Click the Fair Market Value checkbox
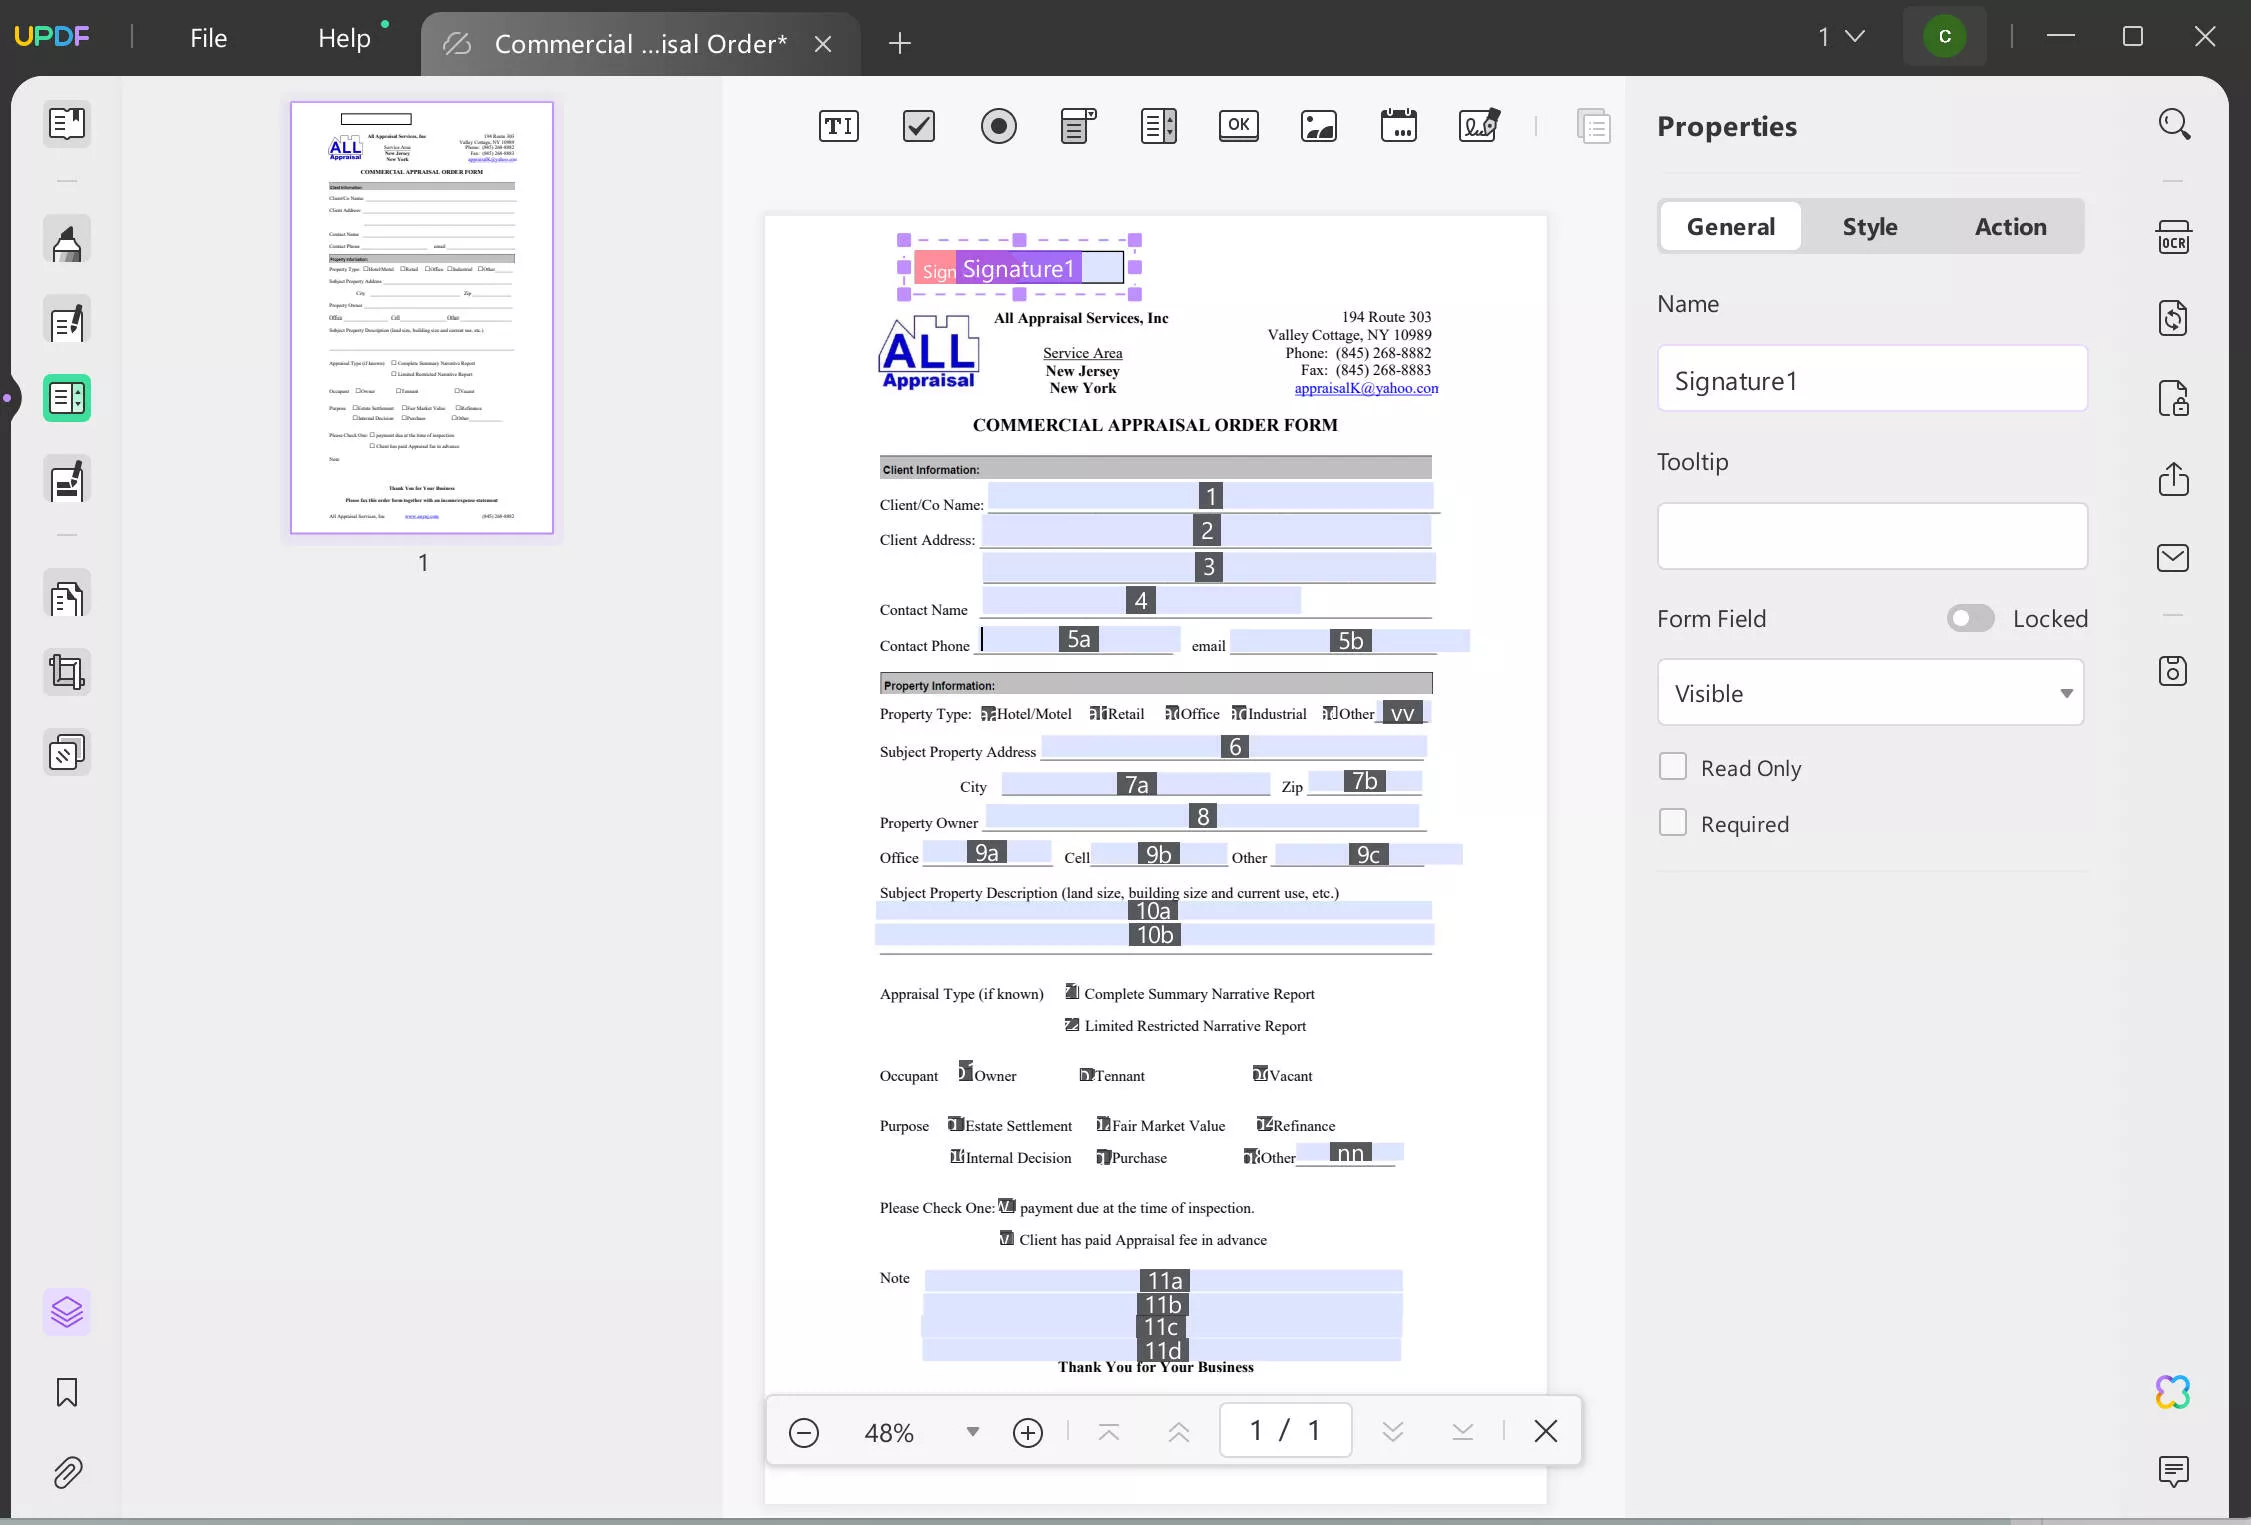The image size is (2251, 1525). (x=1103, y=1124)
